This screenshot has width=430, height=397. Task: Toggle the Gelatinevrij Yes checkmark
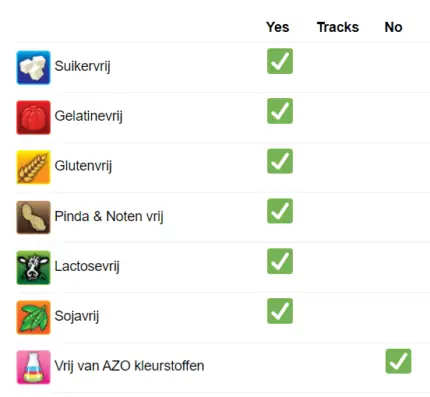tap(280, 111)
